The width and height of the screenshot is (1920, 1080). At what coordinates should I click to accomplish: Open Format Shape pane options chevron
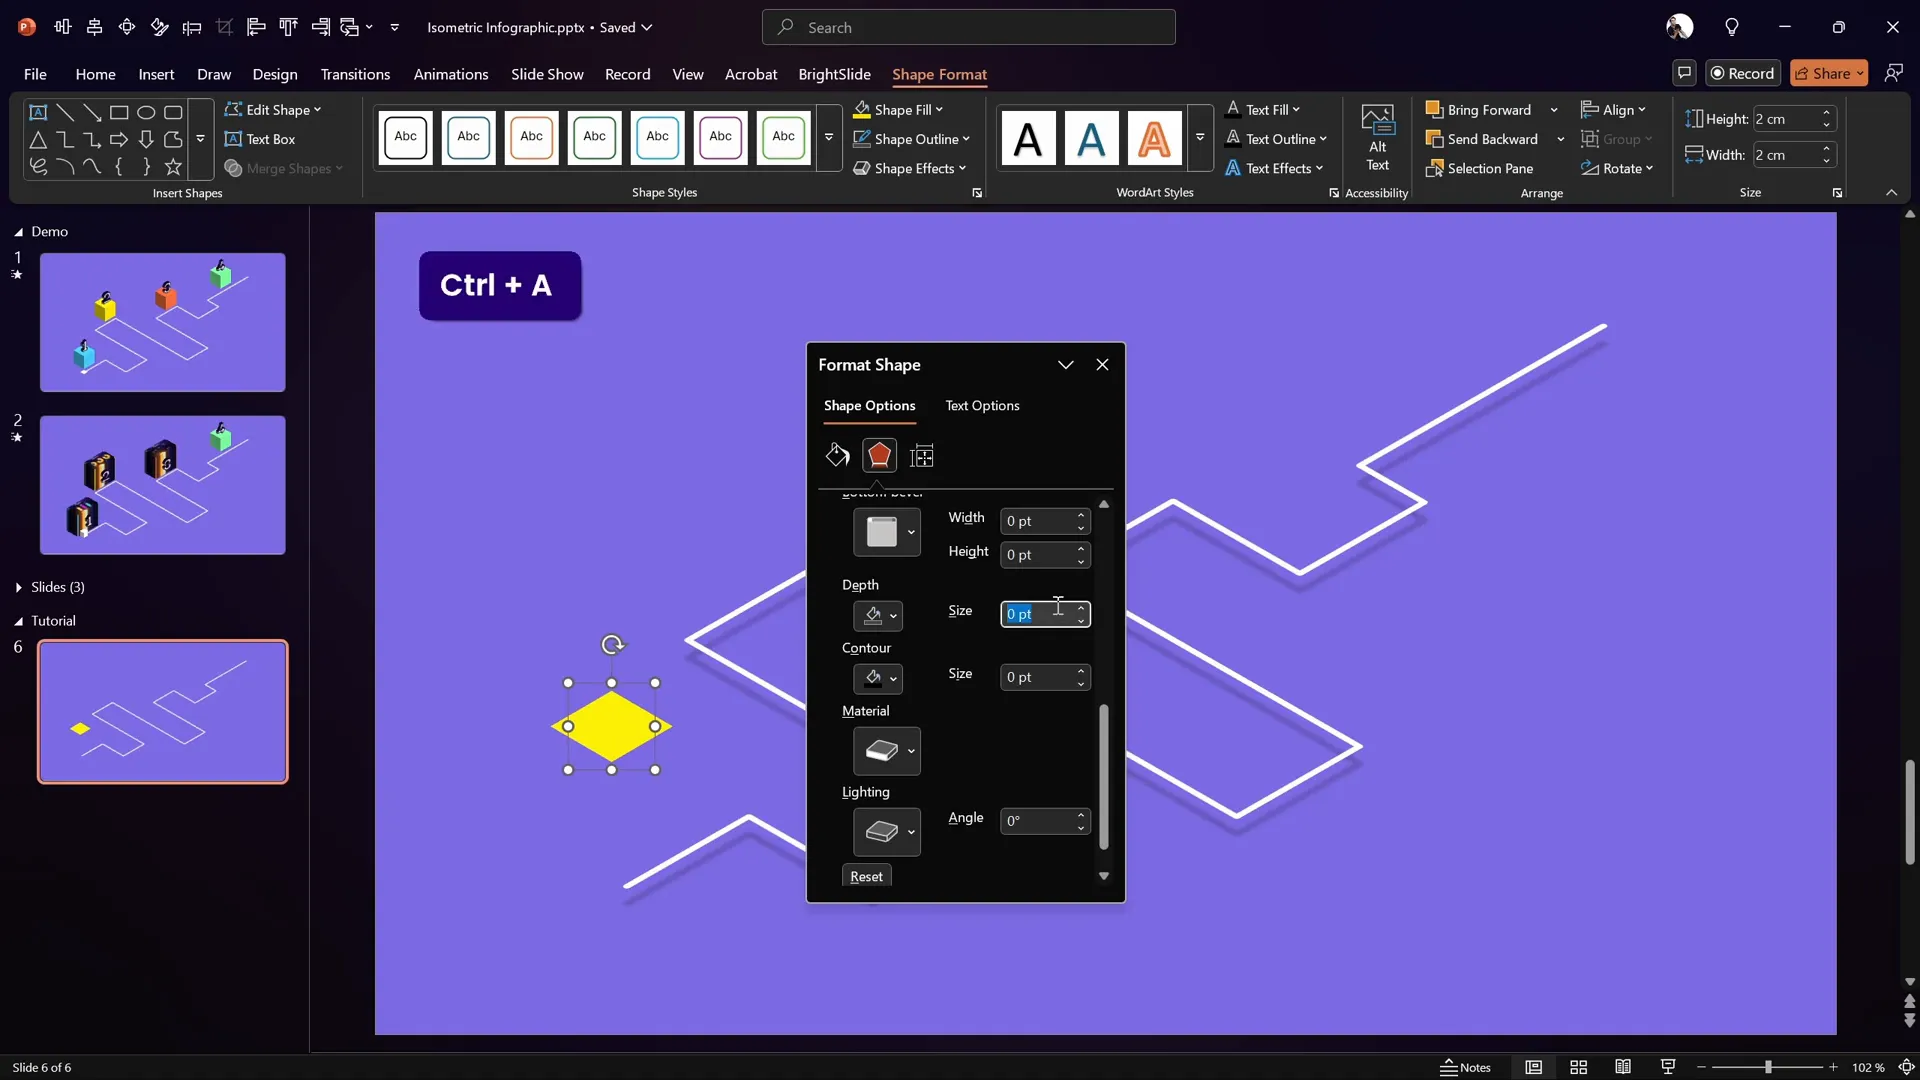(x=1066, y=365)
